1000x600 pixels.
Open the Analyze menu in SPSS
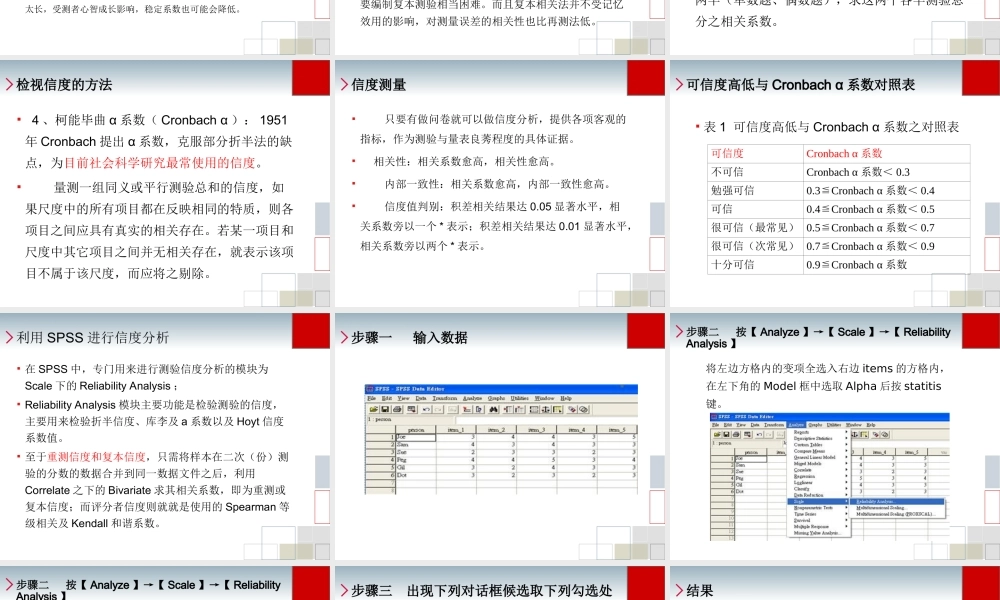[797, 425]
